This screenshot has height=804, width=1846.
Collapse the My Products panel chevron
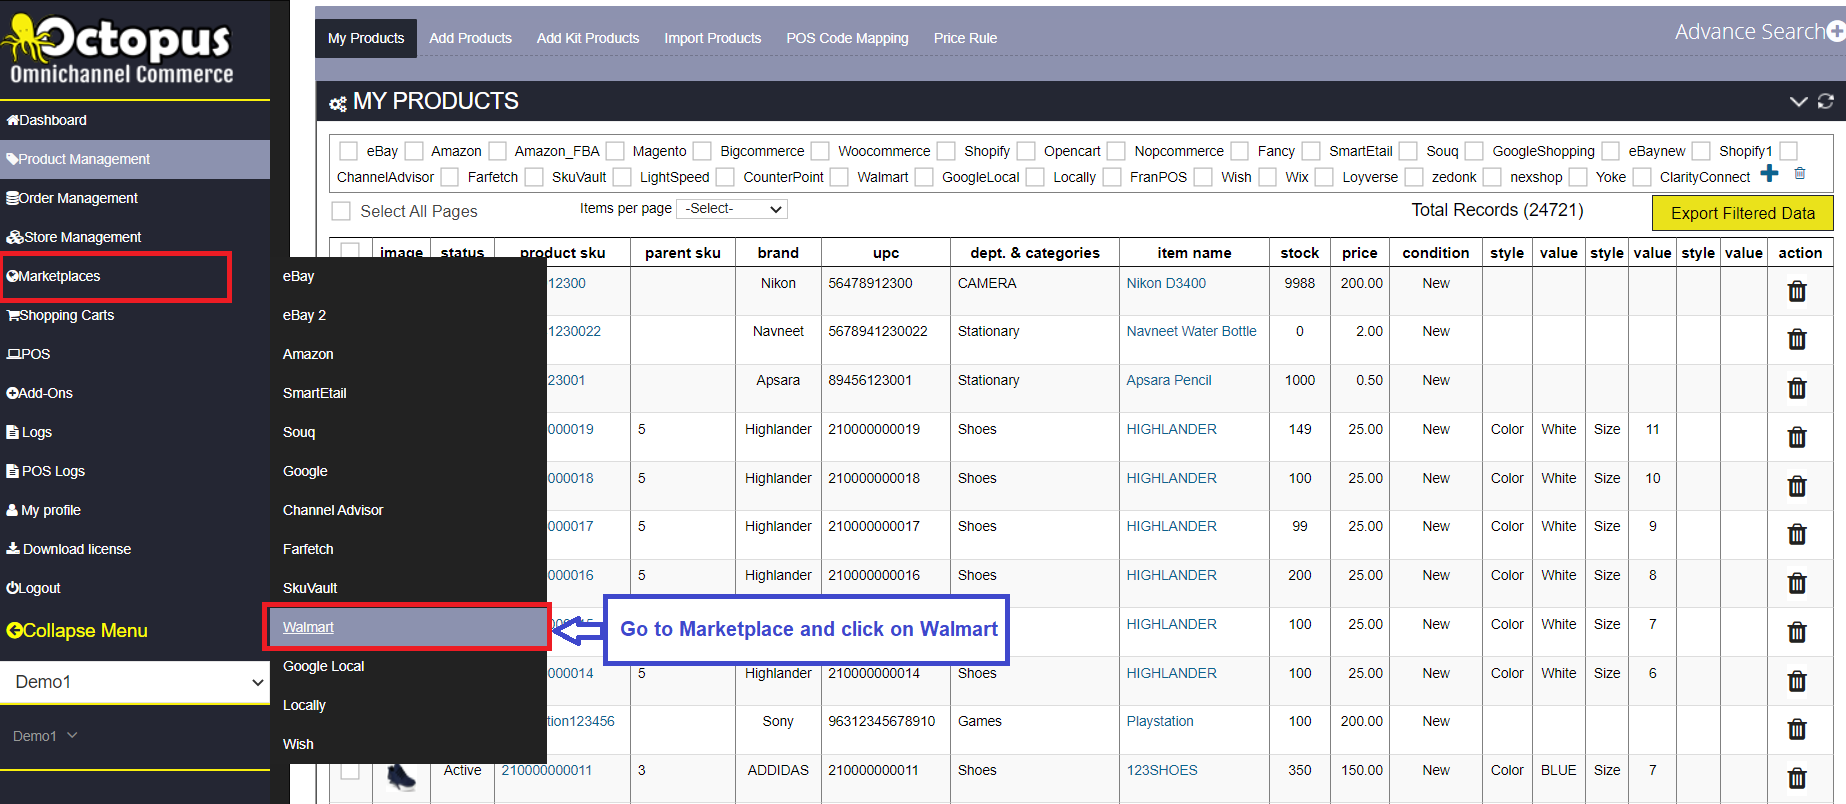point(1798,101)
